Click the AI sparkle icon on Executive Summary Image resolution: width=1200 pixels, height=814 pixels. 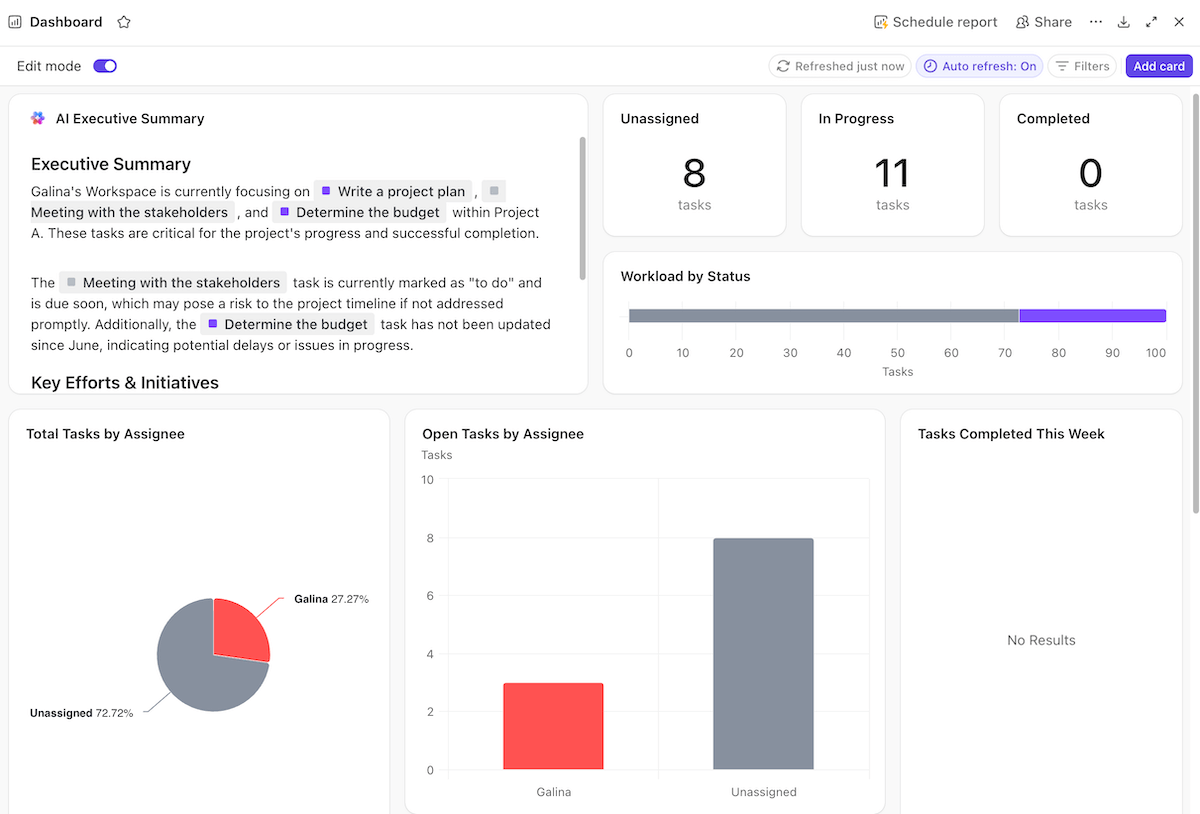[x=37, y=118]
